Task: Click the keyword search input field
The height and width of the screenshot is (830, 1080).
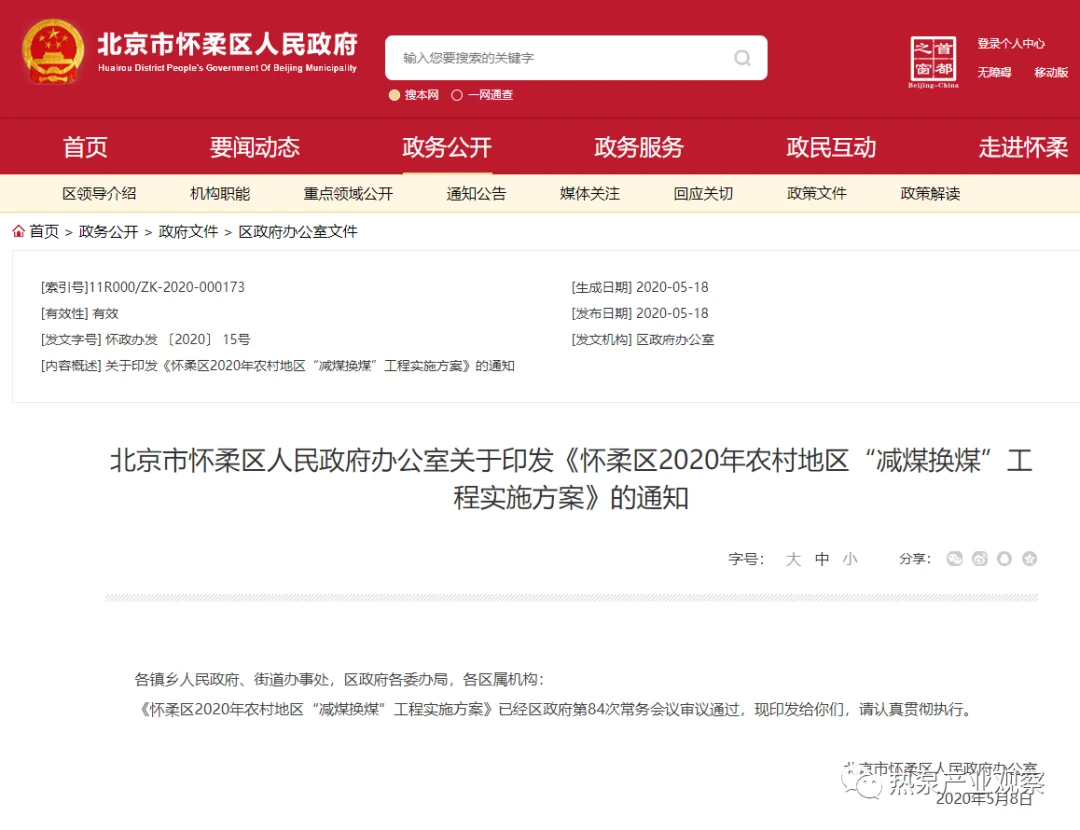Action: pos(560,58)
